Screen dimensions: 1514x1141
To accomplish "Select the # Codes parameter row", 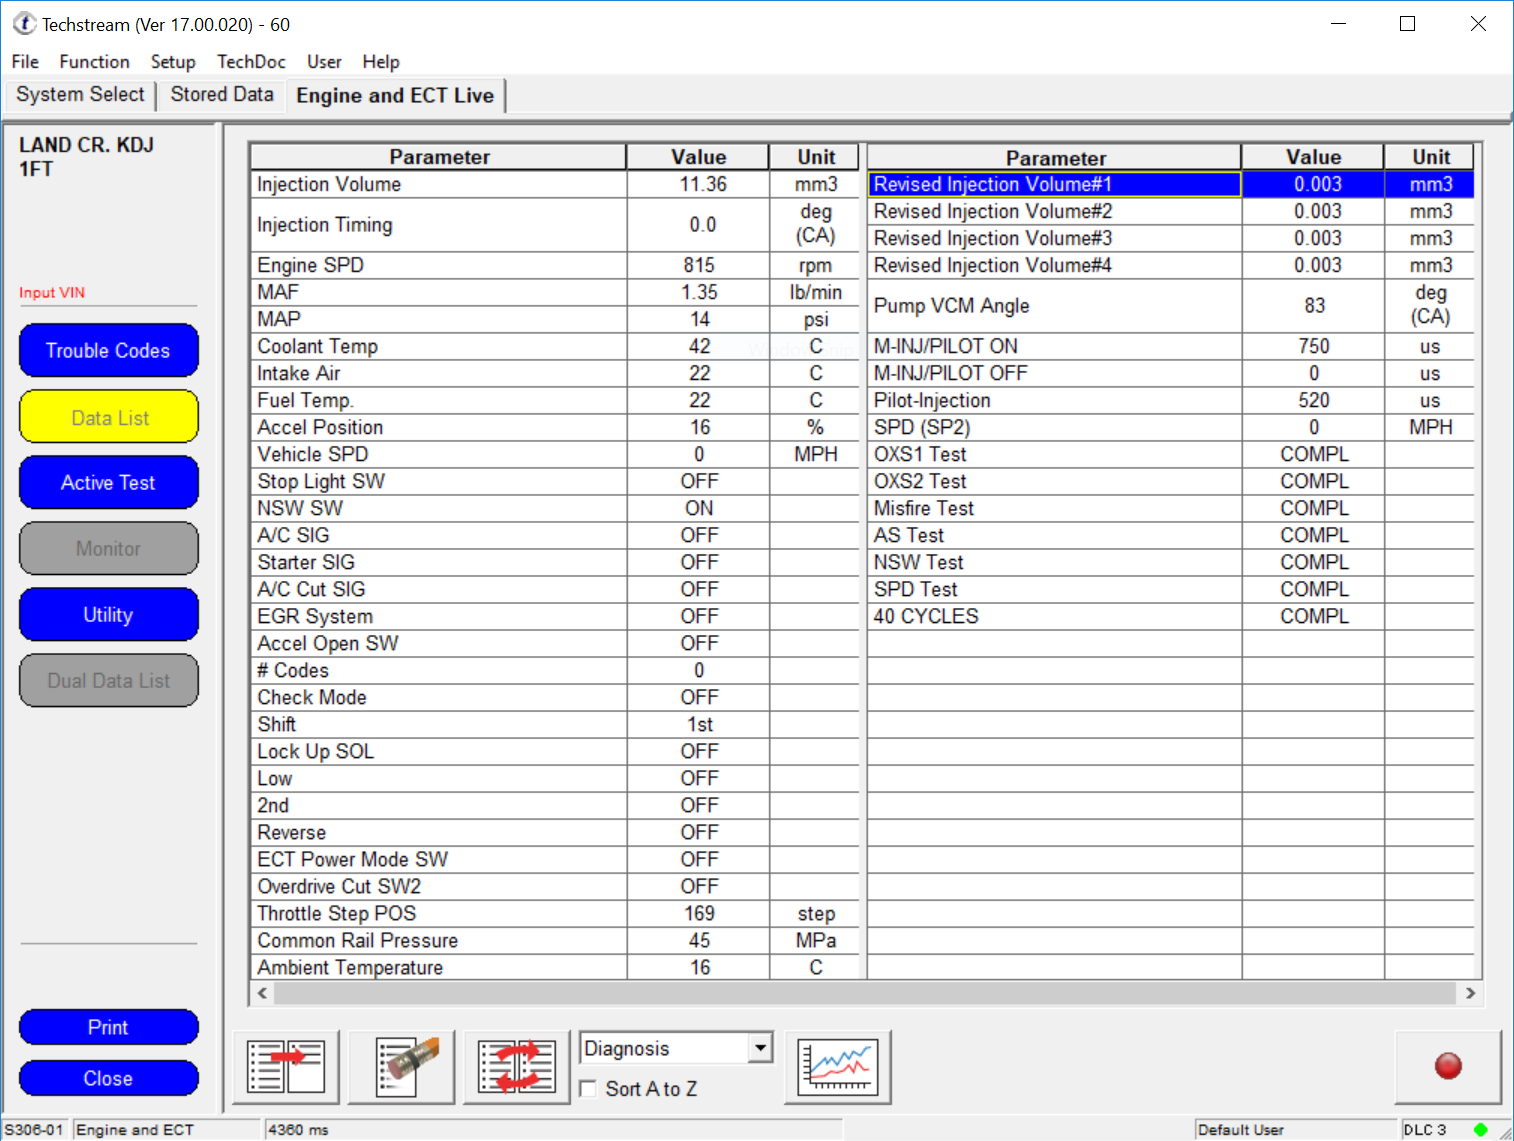I will click(x=554, y=670).
